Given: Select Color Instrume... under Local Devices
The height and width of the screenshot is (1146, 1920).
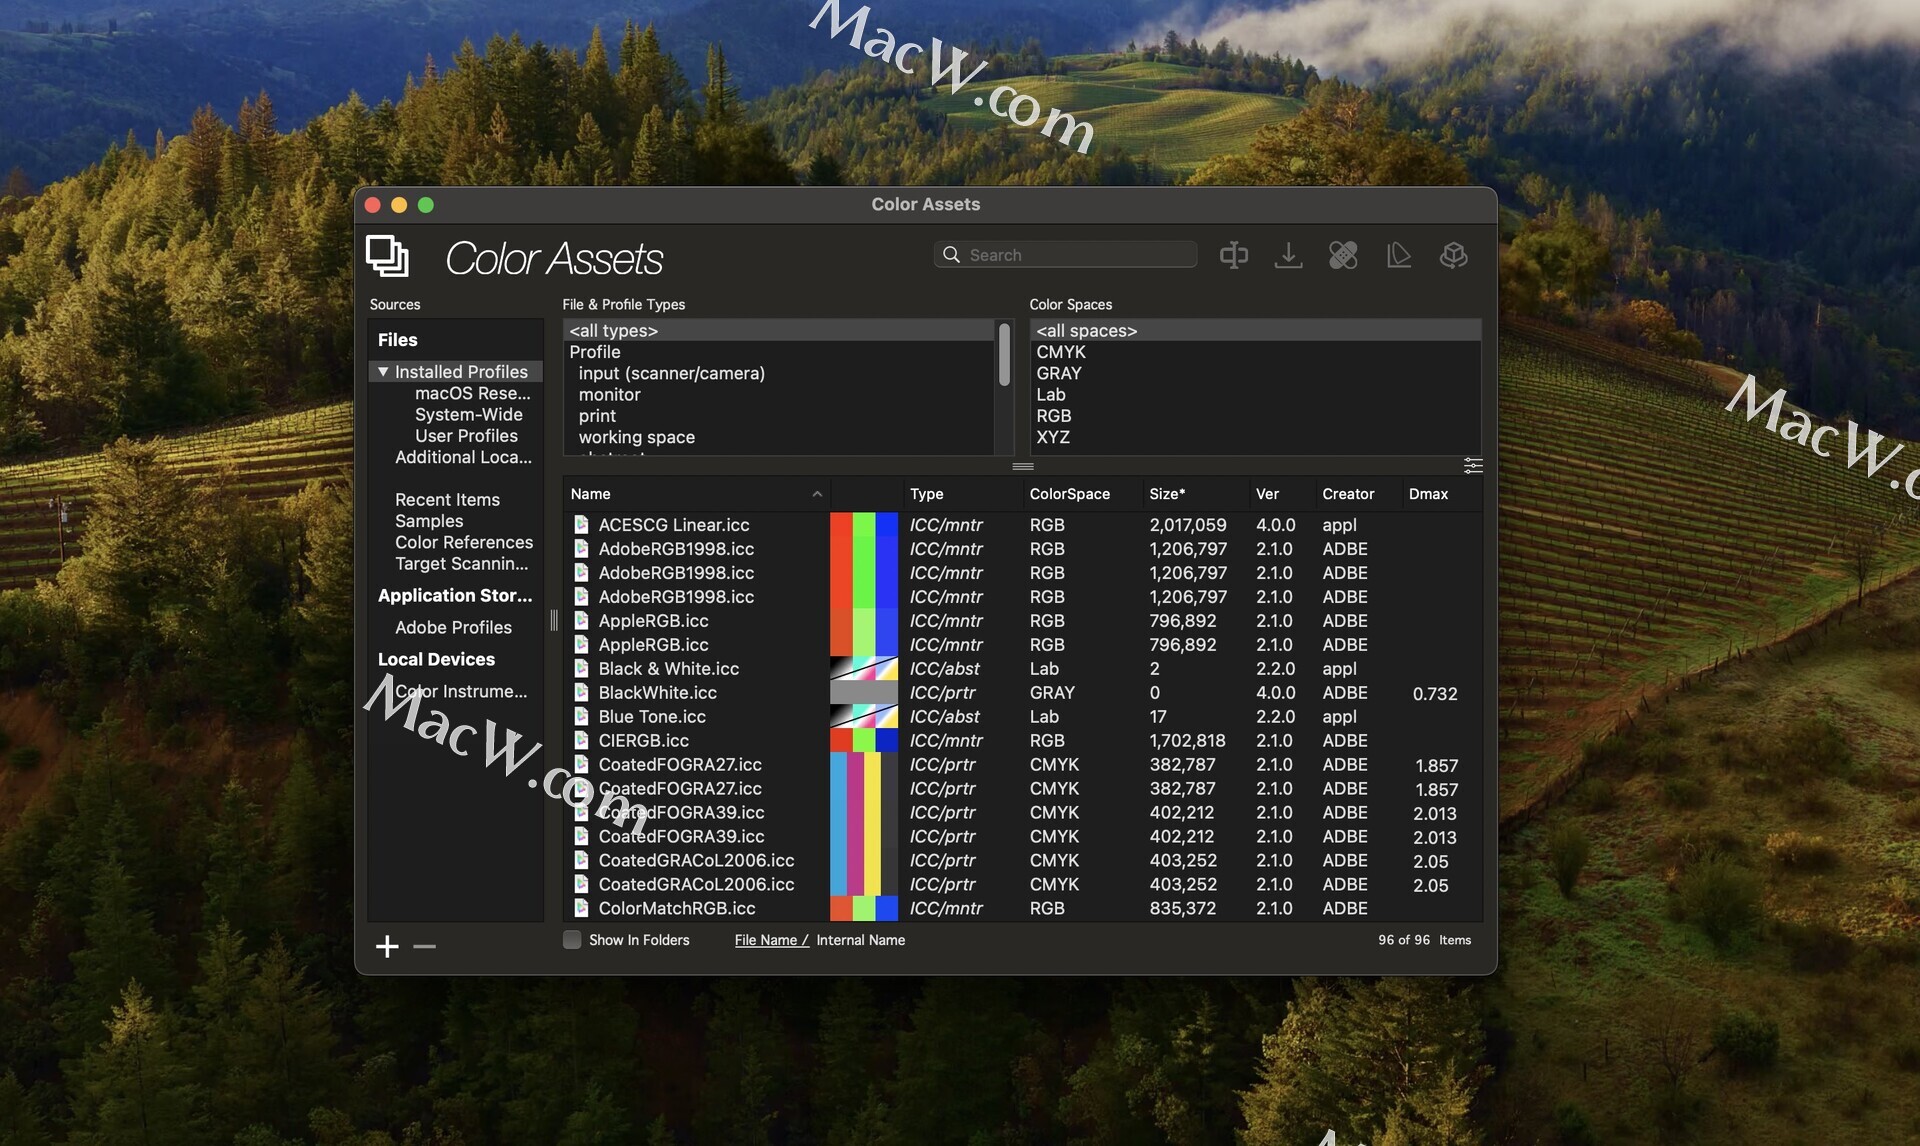Looking at the screenshot, I should pos(461,691).
